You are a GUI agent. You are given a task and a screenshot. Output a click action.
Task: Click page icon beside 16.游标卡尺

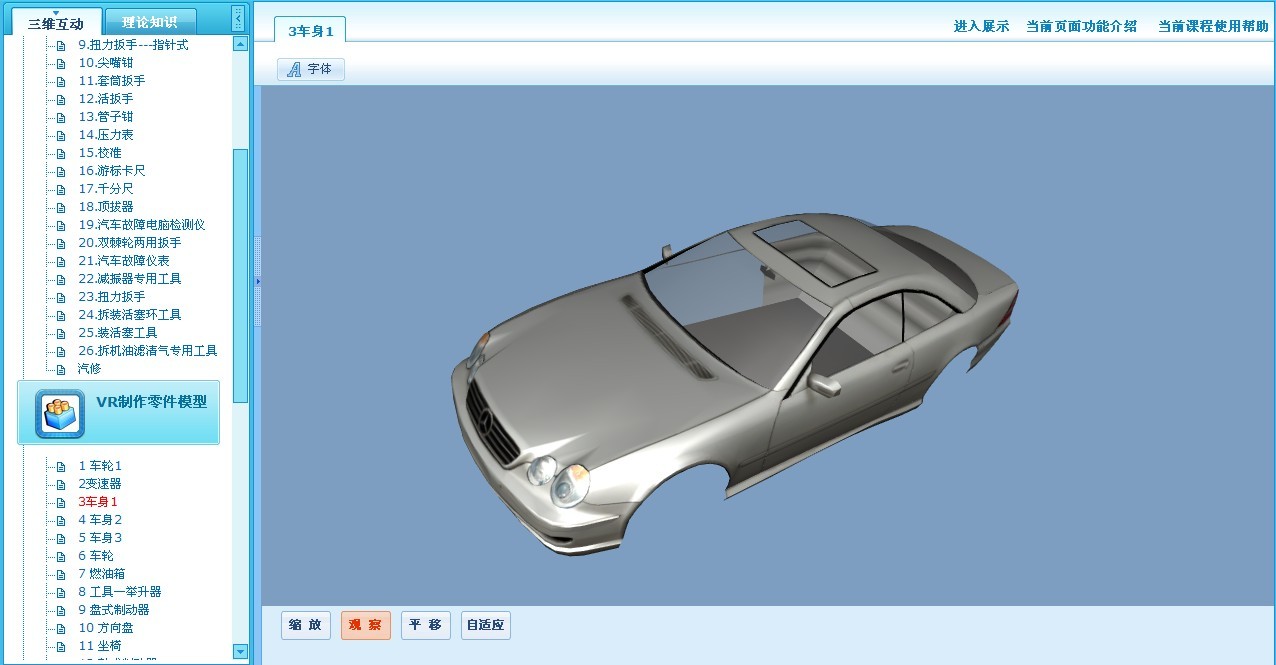point(62,171)
